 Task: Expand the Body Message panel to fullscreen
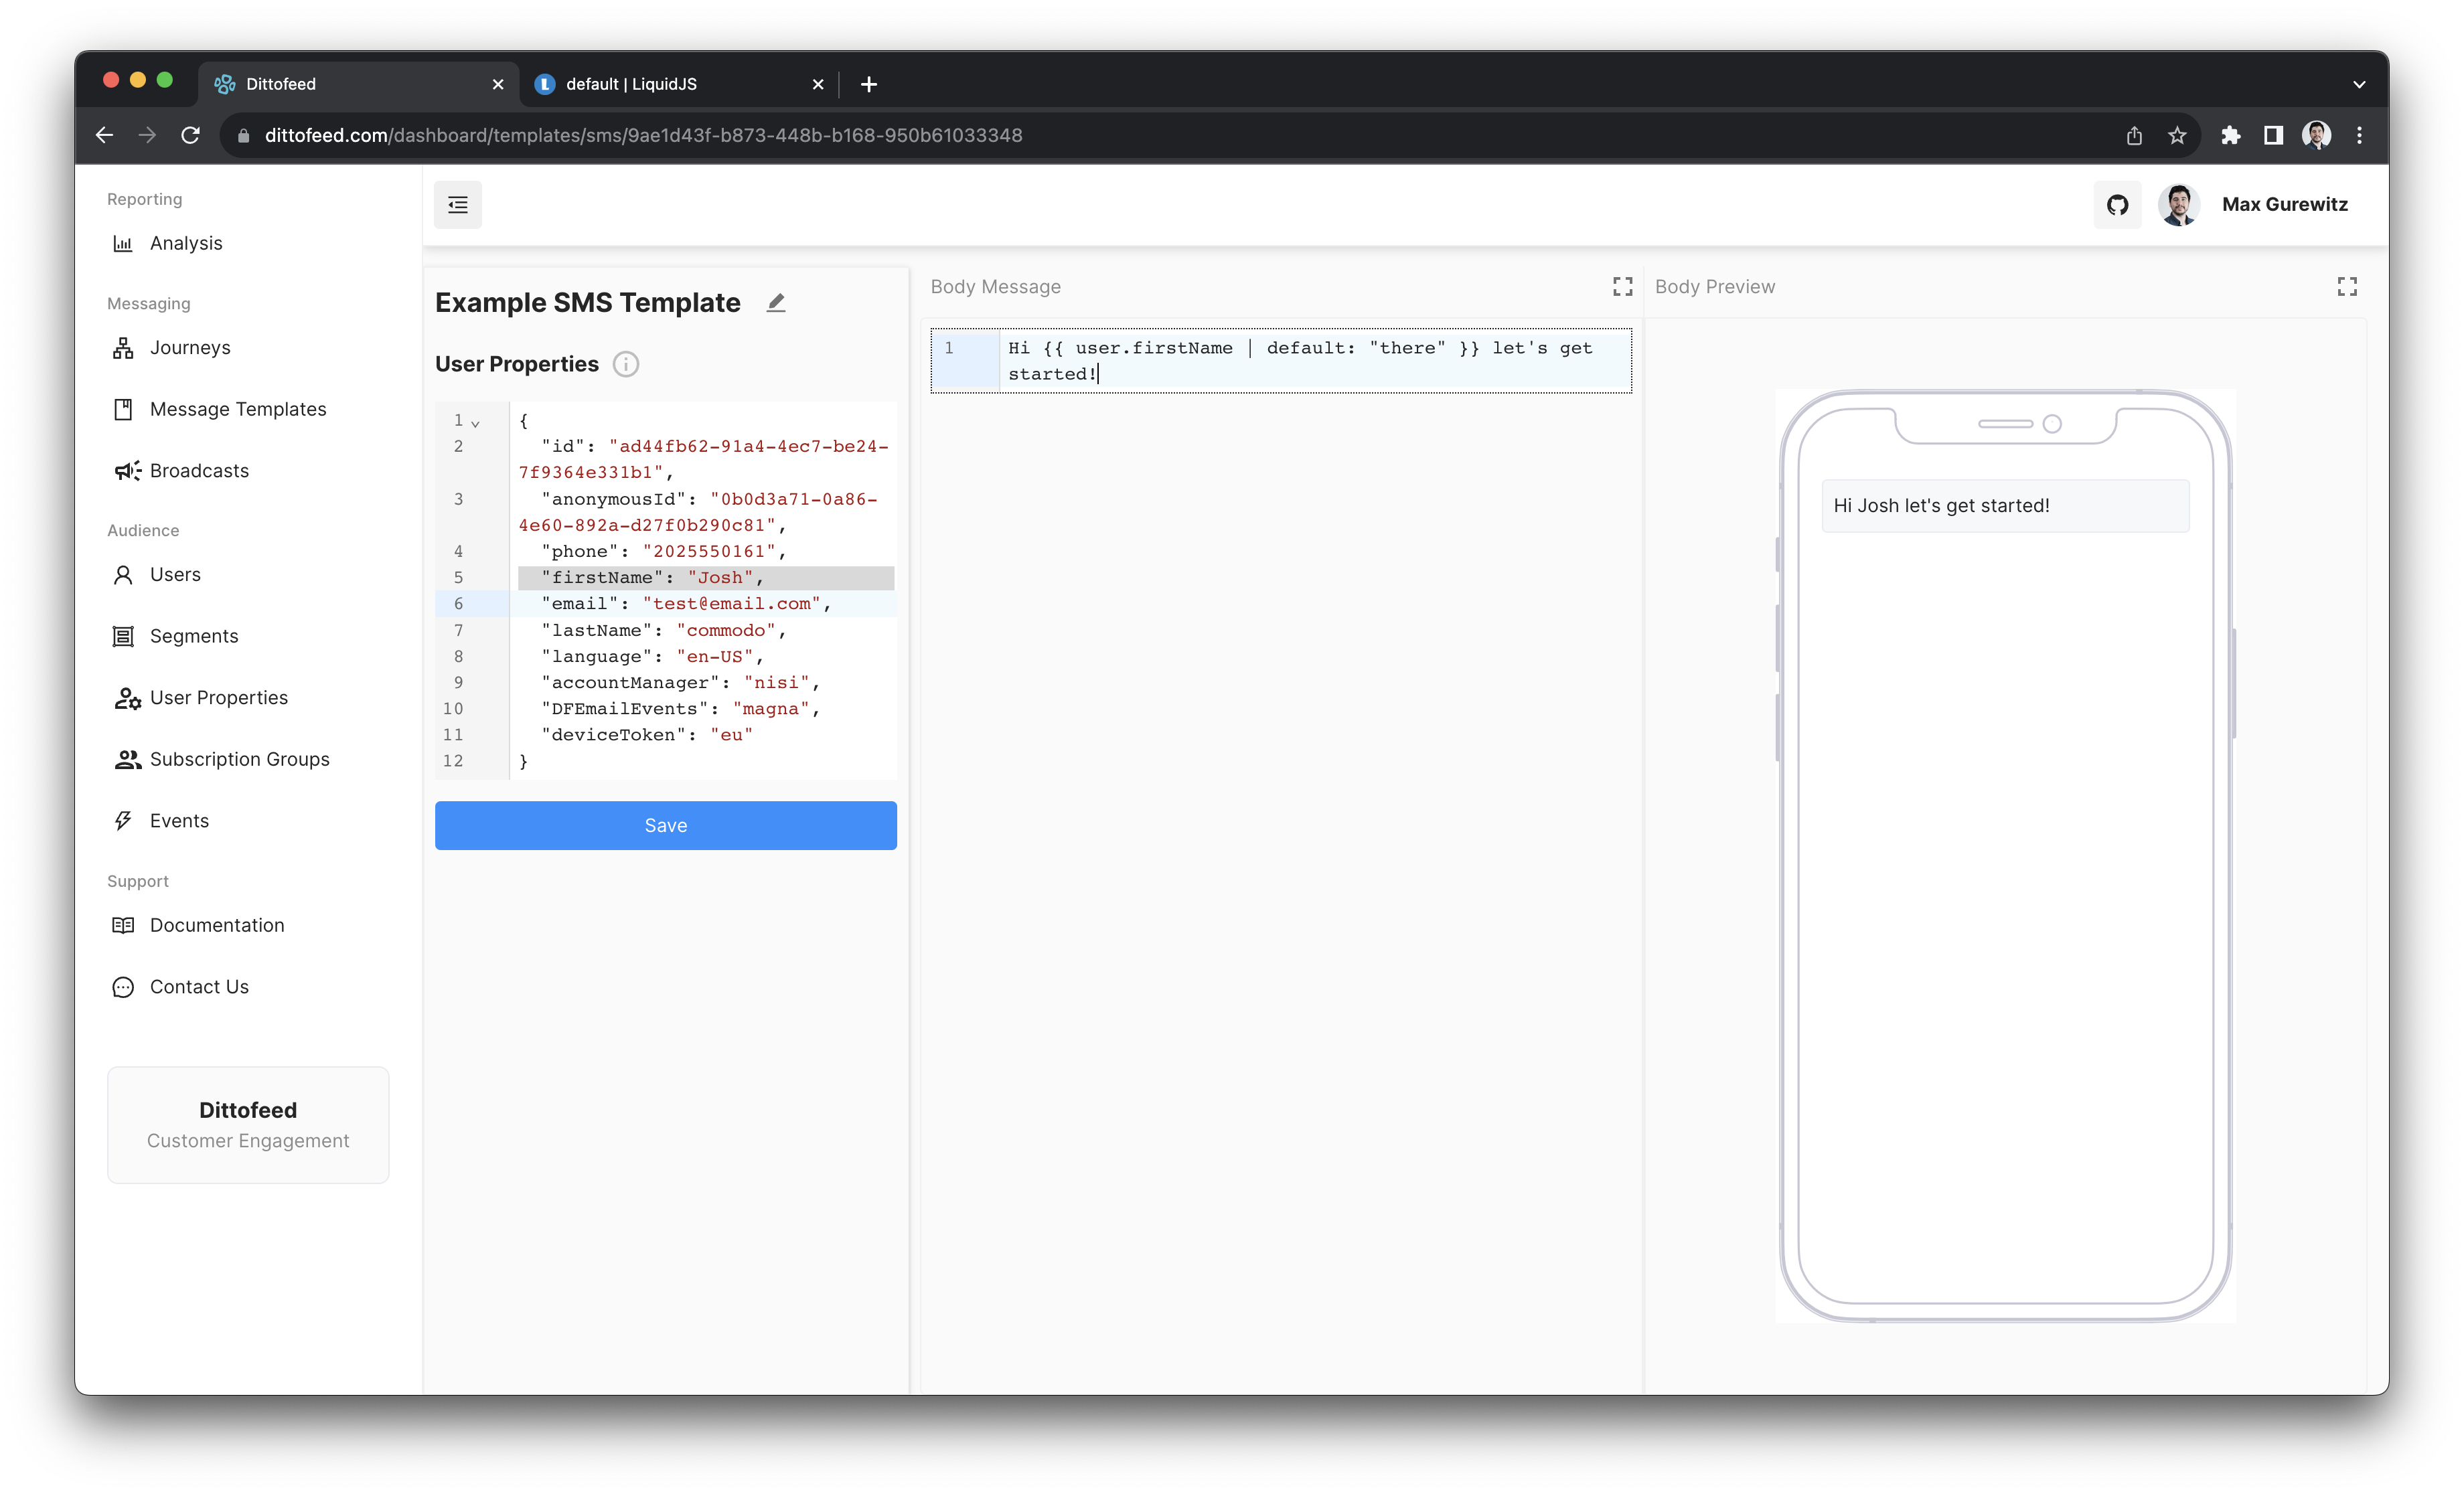coord(1622,287)
